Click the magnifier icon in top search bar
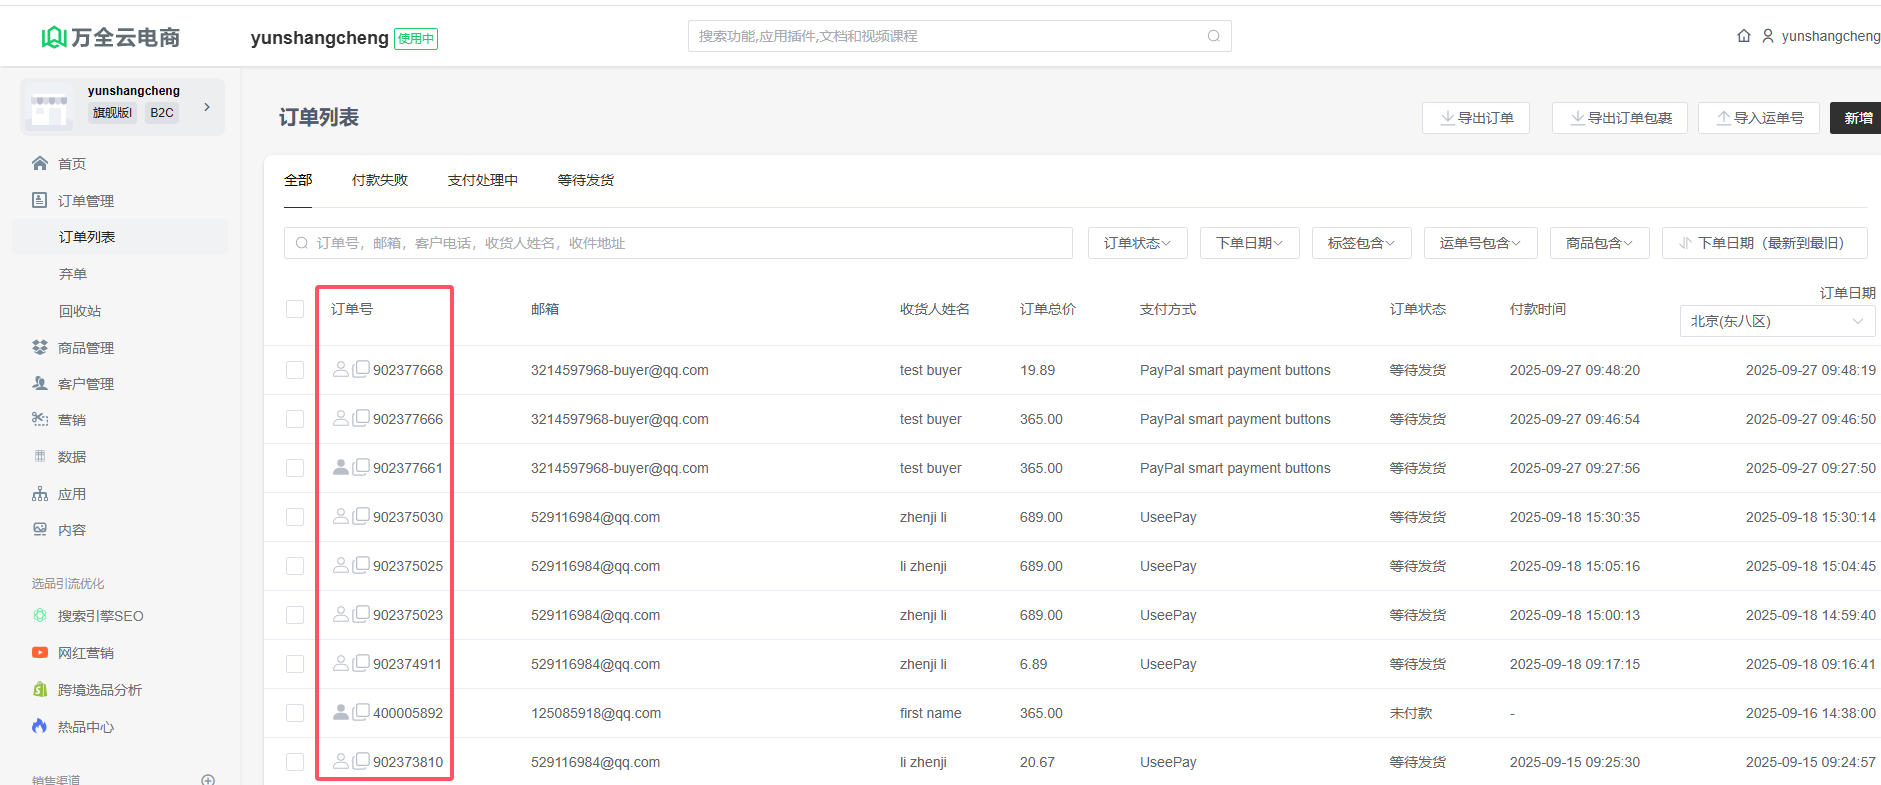Image resolution: width=1881 pixels, height=785 pixels. tap(1213, 36)
